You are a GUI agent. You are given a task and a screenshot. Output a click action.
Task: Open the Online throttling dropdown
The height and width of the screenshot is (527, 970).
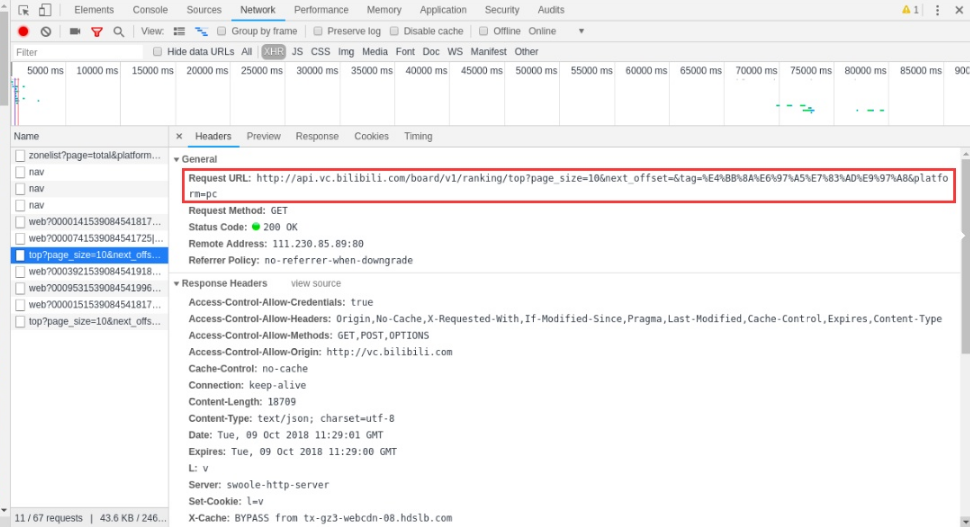(556, 31)
